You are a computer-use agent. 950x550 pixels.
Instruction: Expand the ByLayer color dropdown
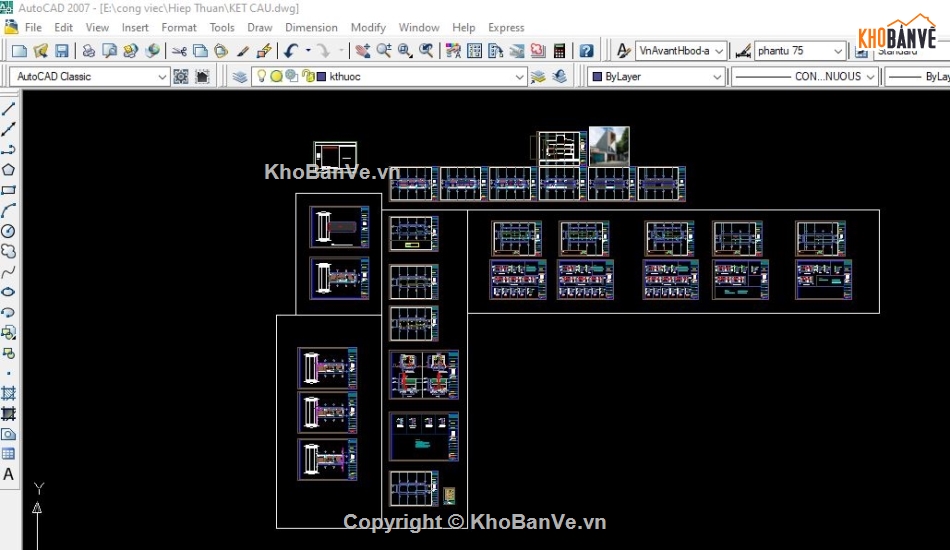717,77
